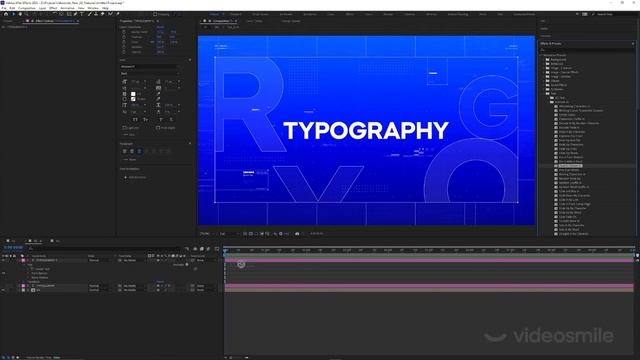The width and height of the screenshot is (640, 360).
Task: Open parent link dropdown for TYPOGRAPHY 2
Action: pyautogui.click(x=204, y=260)
